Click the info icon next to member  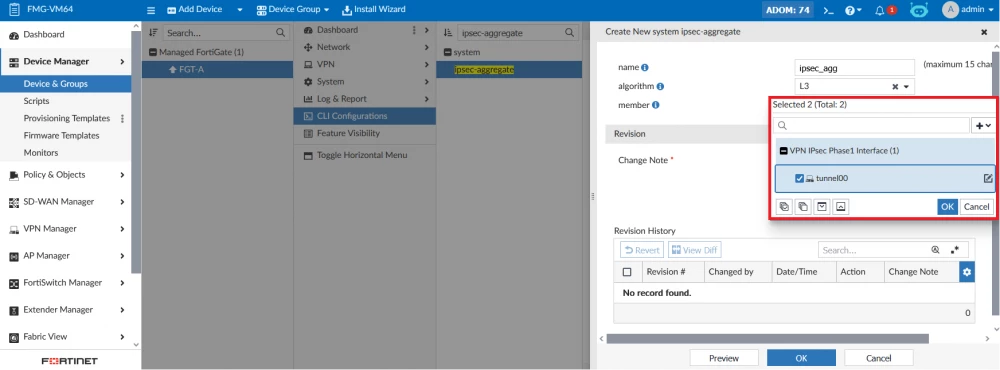656,105
